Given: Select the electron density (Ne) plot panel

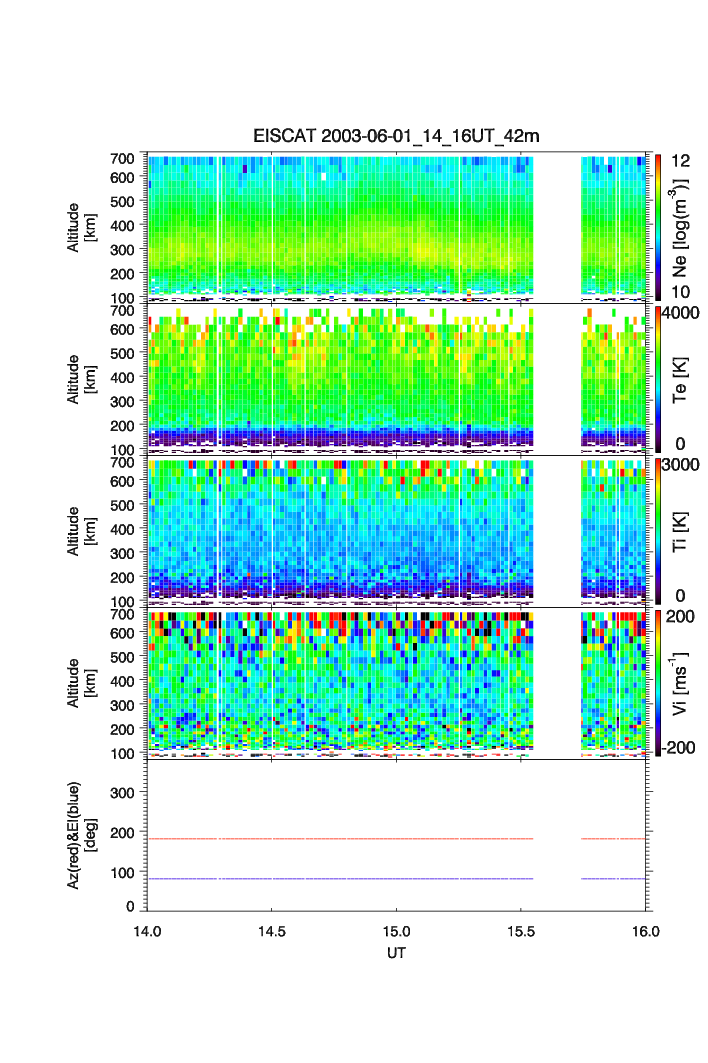Looking at the screenshot, I should click(x=340, y=227).
